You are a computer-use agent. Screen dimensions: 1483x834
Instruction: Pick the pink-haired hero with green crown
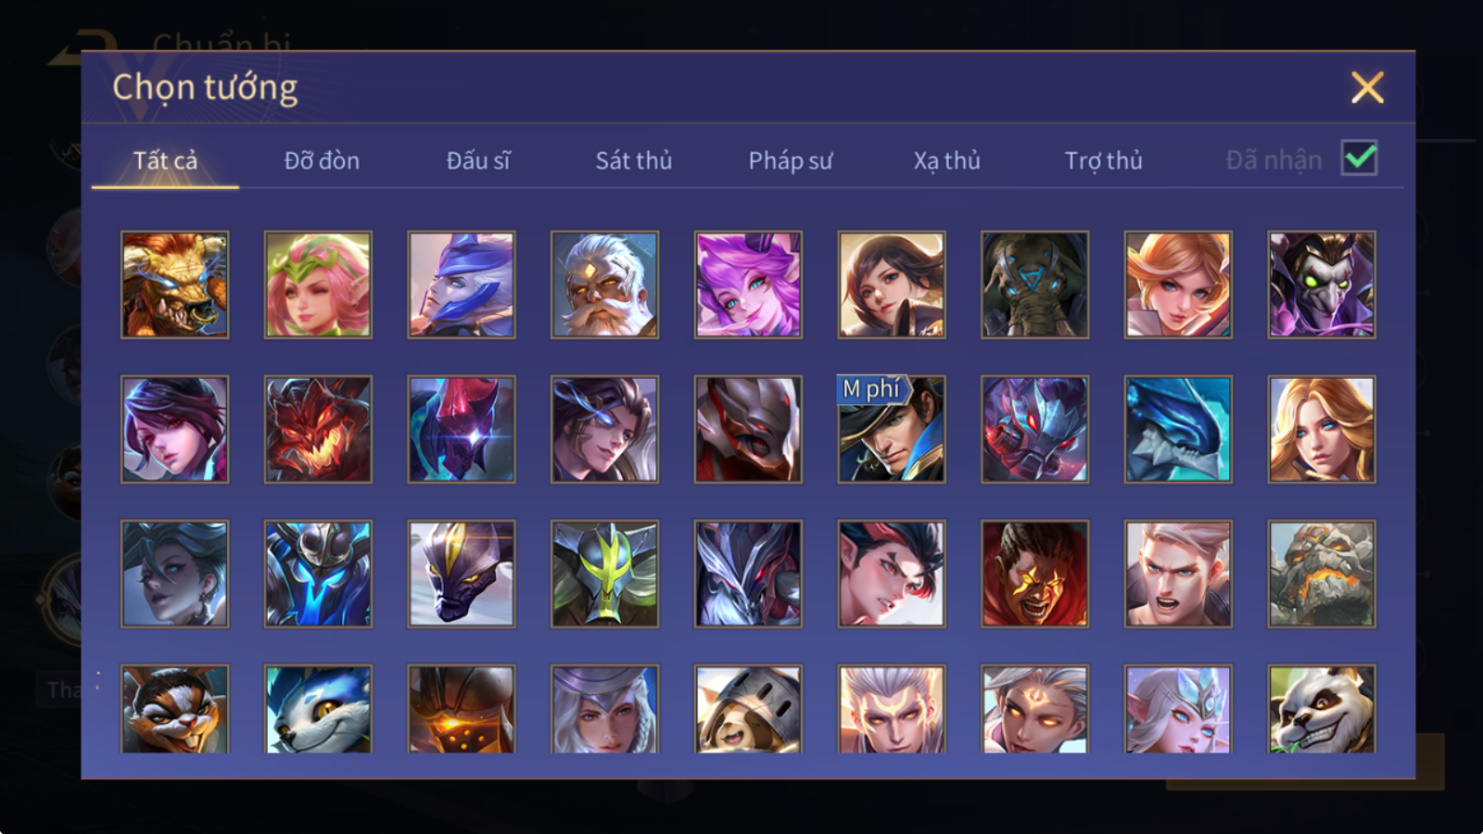(318, 285)
